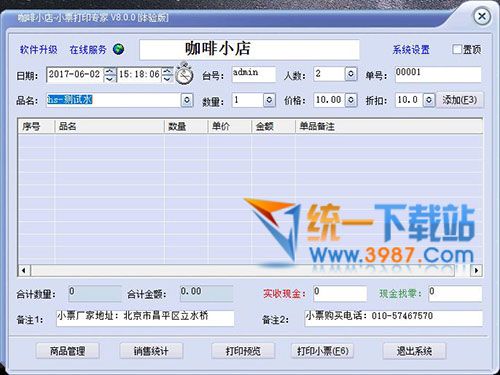Close the window with the X button
The height and width of the screenshot is (375, 500).
click(482, 16)
